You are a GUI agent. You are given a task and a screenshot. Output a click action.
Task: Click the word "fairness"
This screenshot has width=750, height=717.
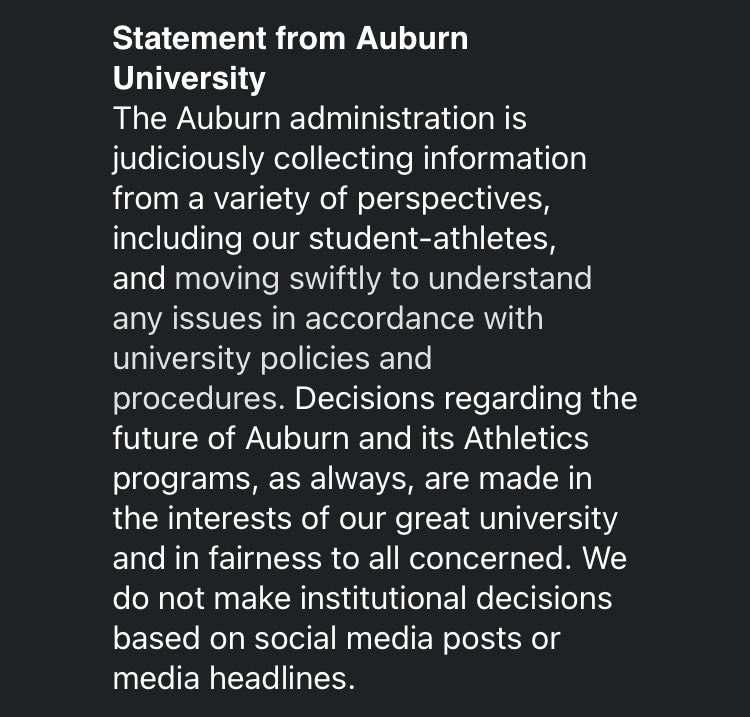265,559
